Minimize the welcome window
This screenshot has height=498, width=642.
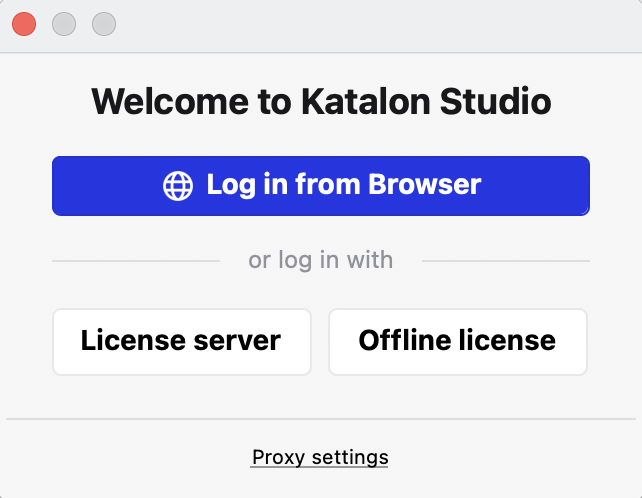(x=64, y=23)
